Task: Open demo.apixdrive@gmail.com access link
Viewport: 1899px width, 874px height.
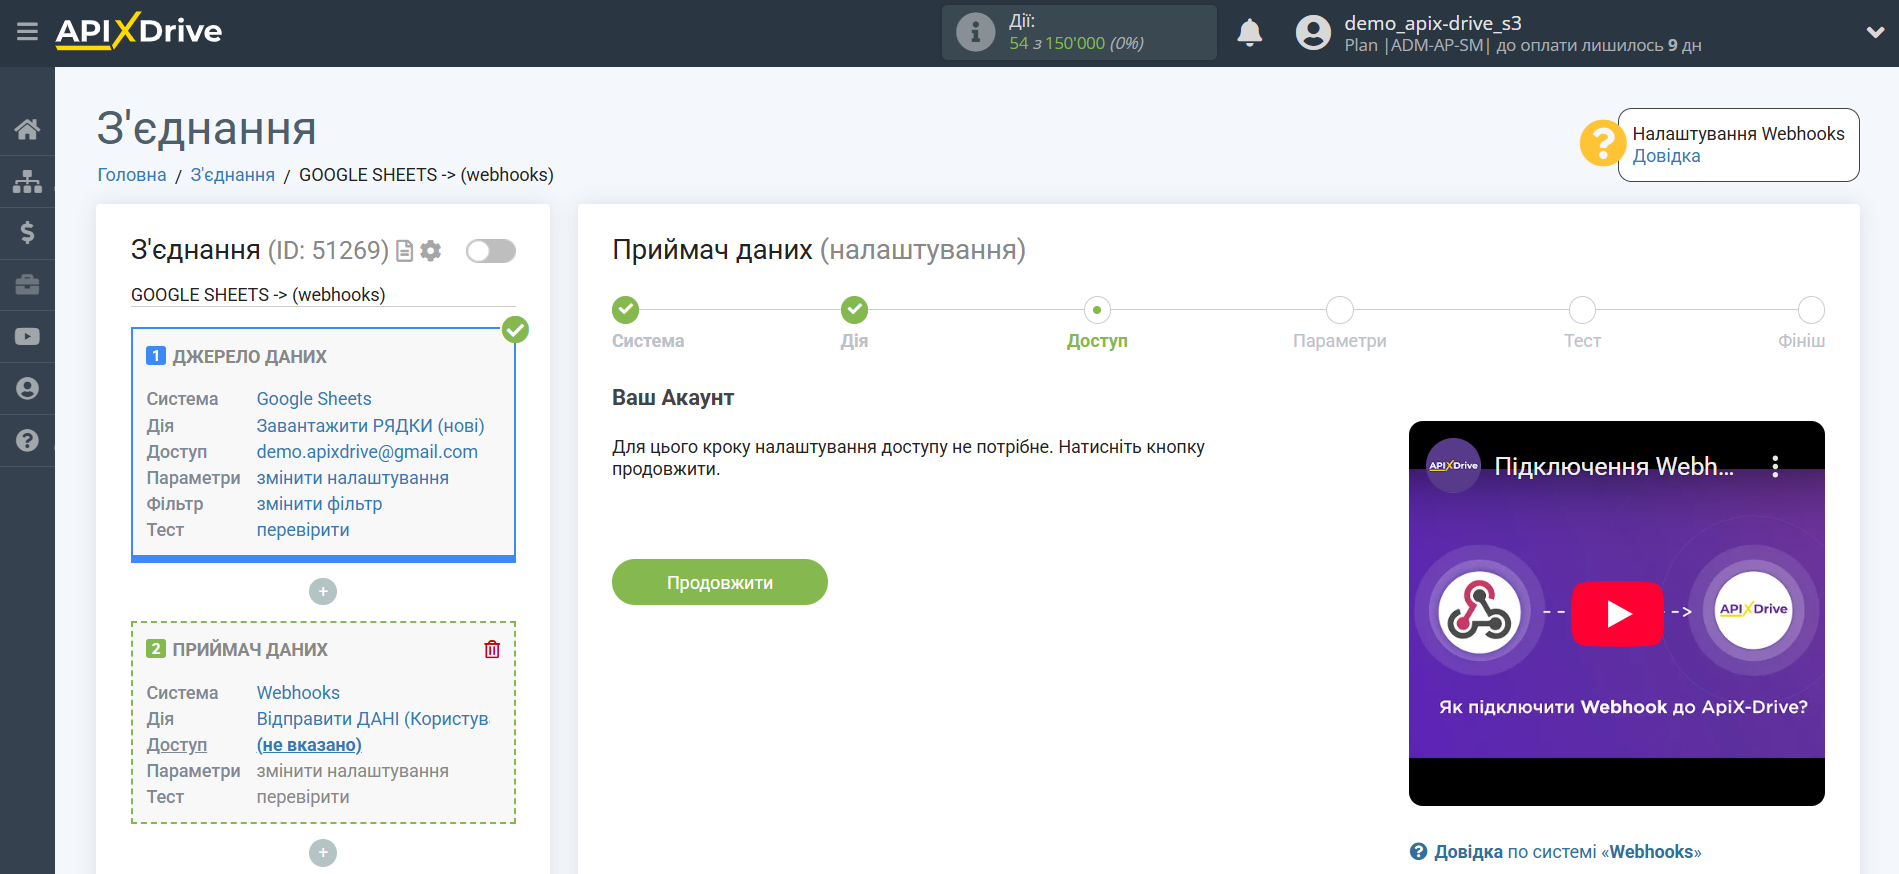Action: click(367, 452)
